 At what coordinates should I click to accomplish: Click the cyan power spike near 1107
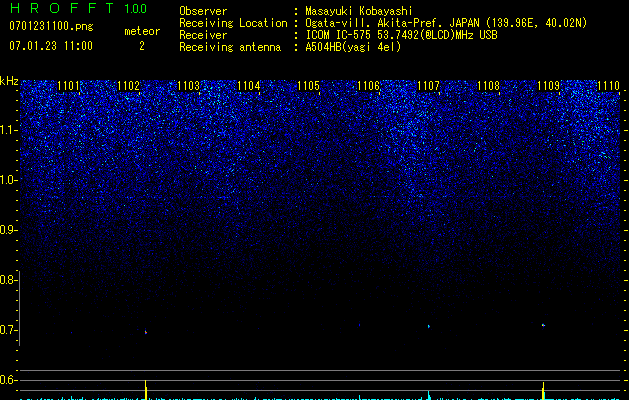coord(429,395)
